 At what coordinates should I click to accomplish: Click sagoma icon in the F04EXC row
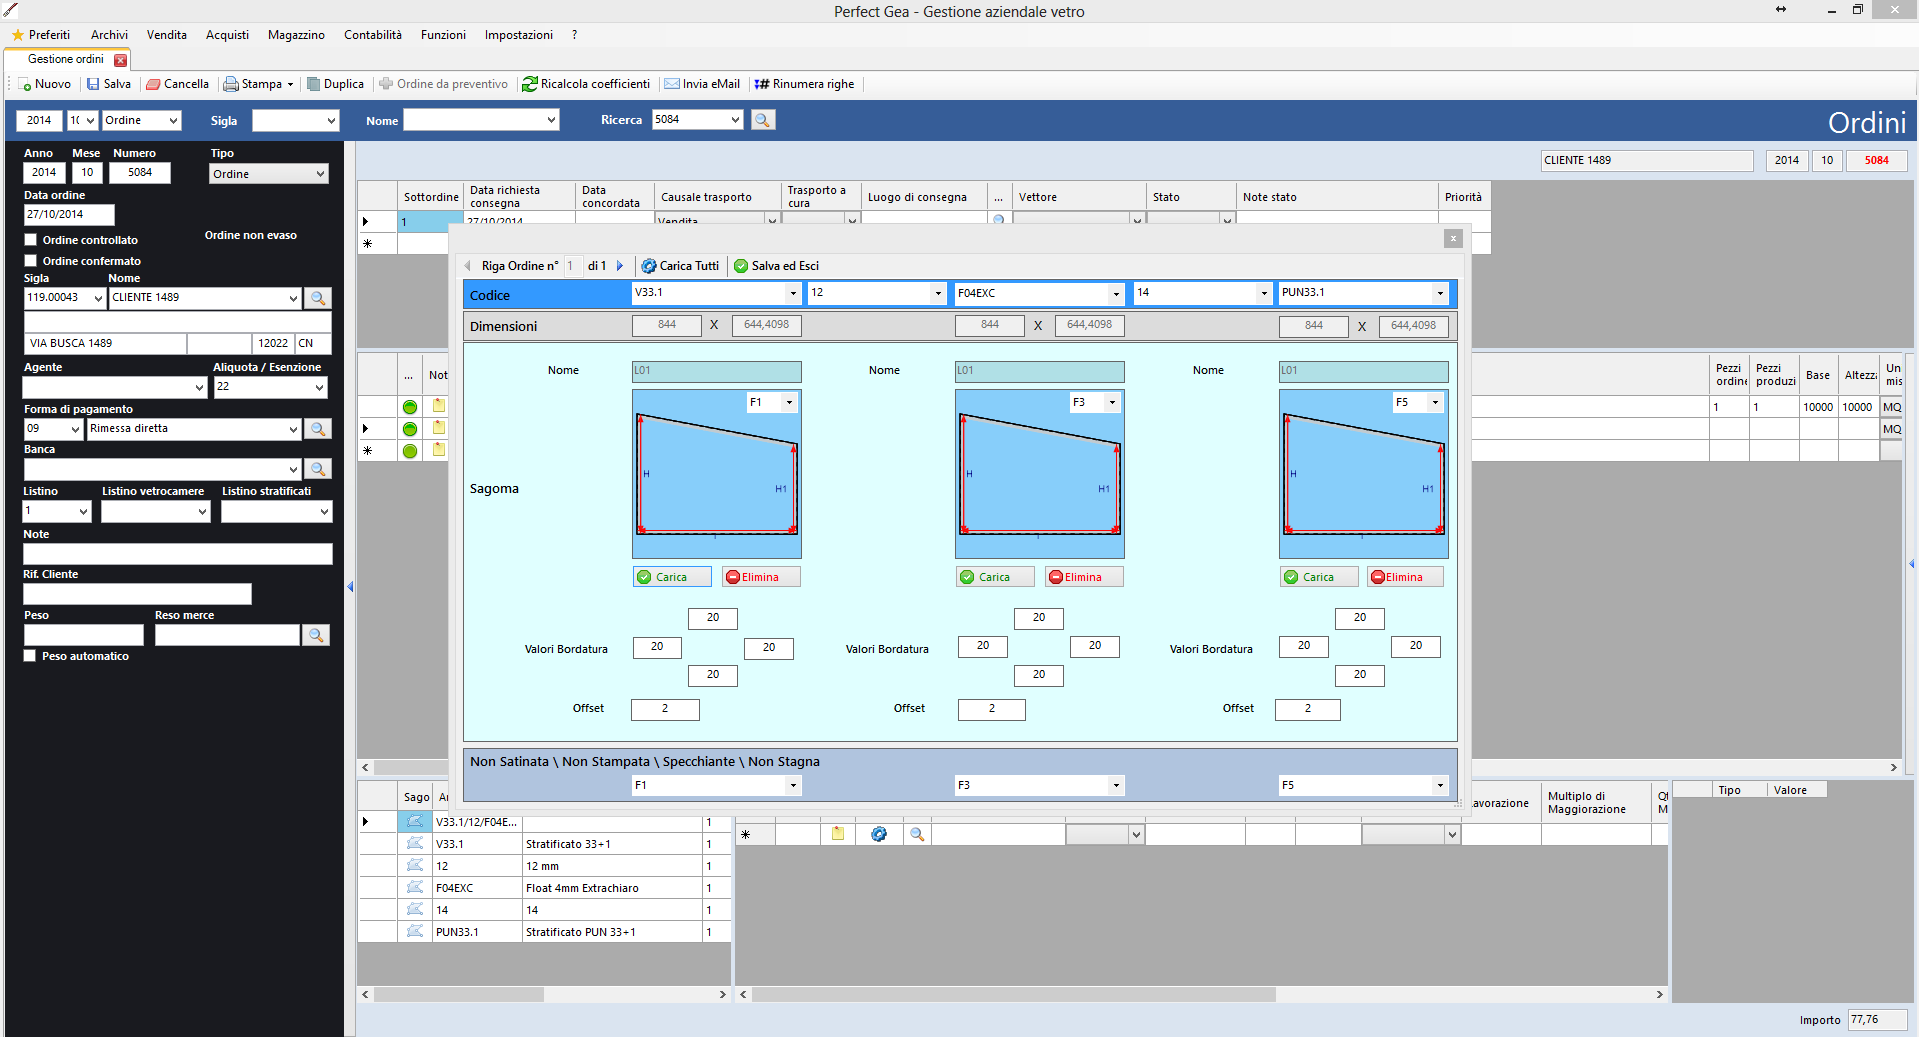click(x=415, y=888)
